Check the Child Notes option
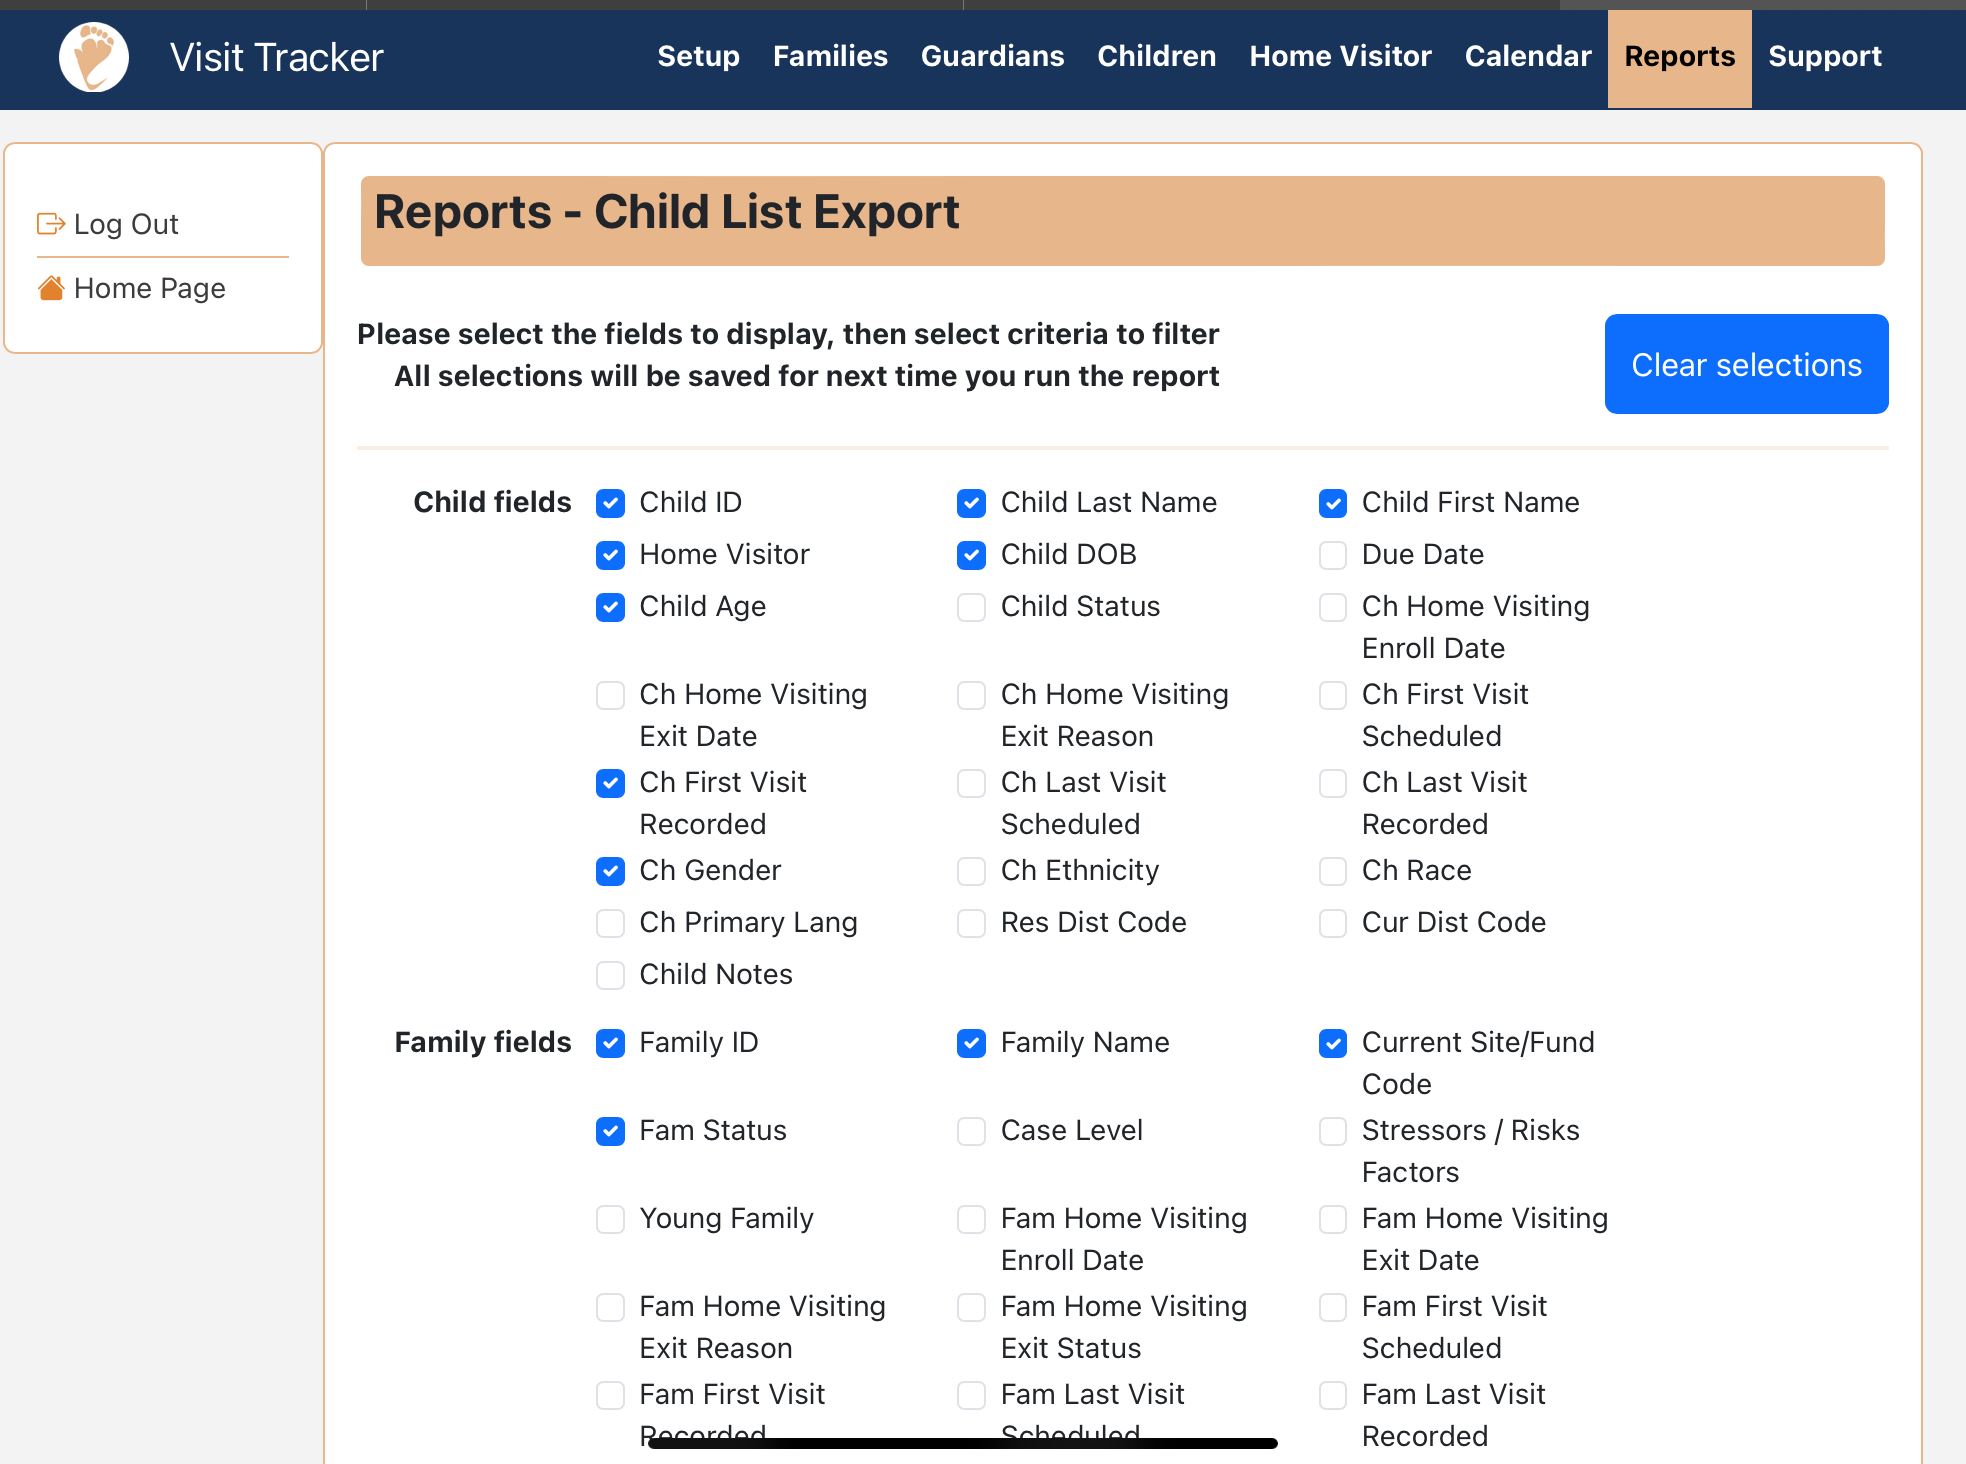 [x=610, y=975]
